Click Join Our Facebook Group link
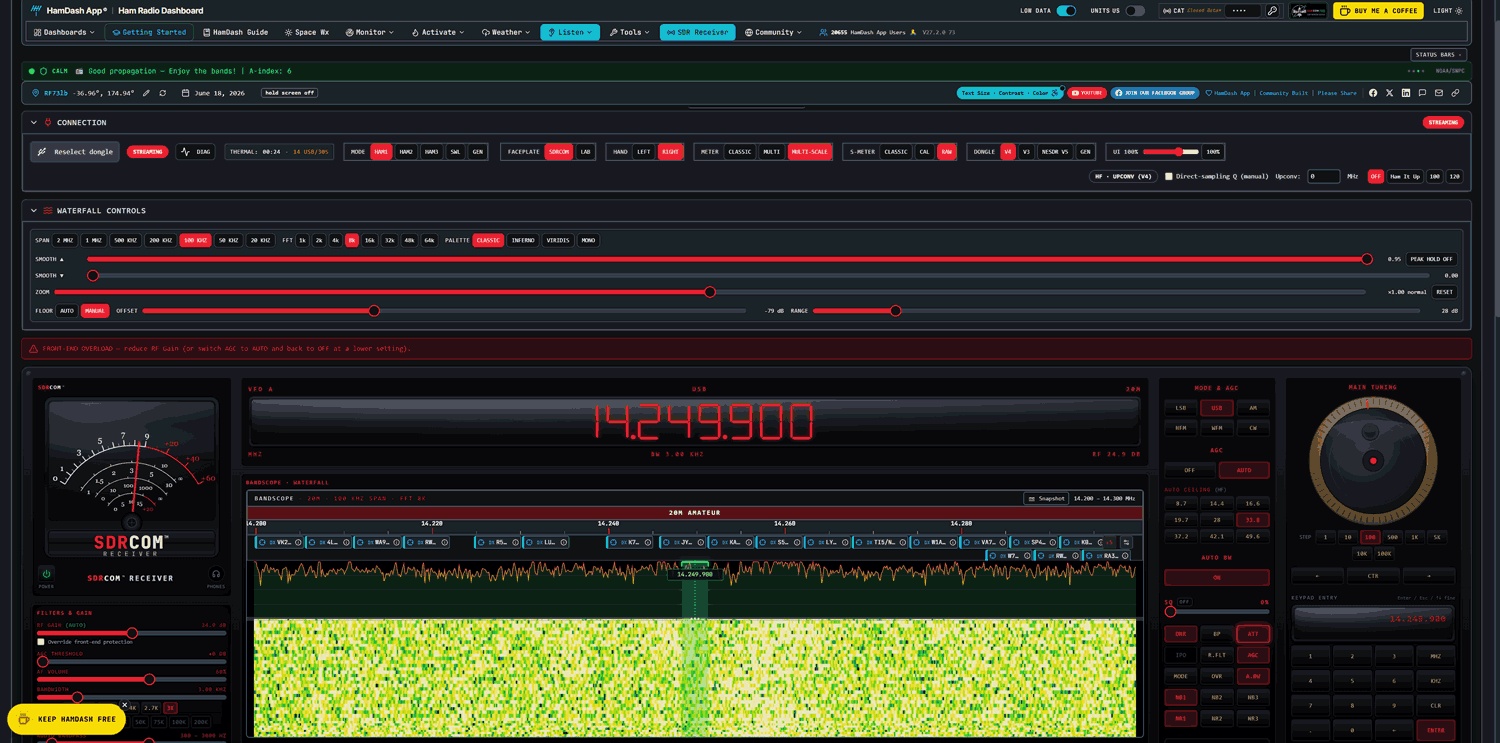The width and height of the screenshot is (1500, 743). click(x=1155, y=93)
